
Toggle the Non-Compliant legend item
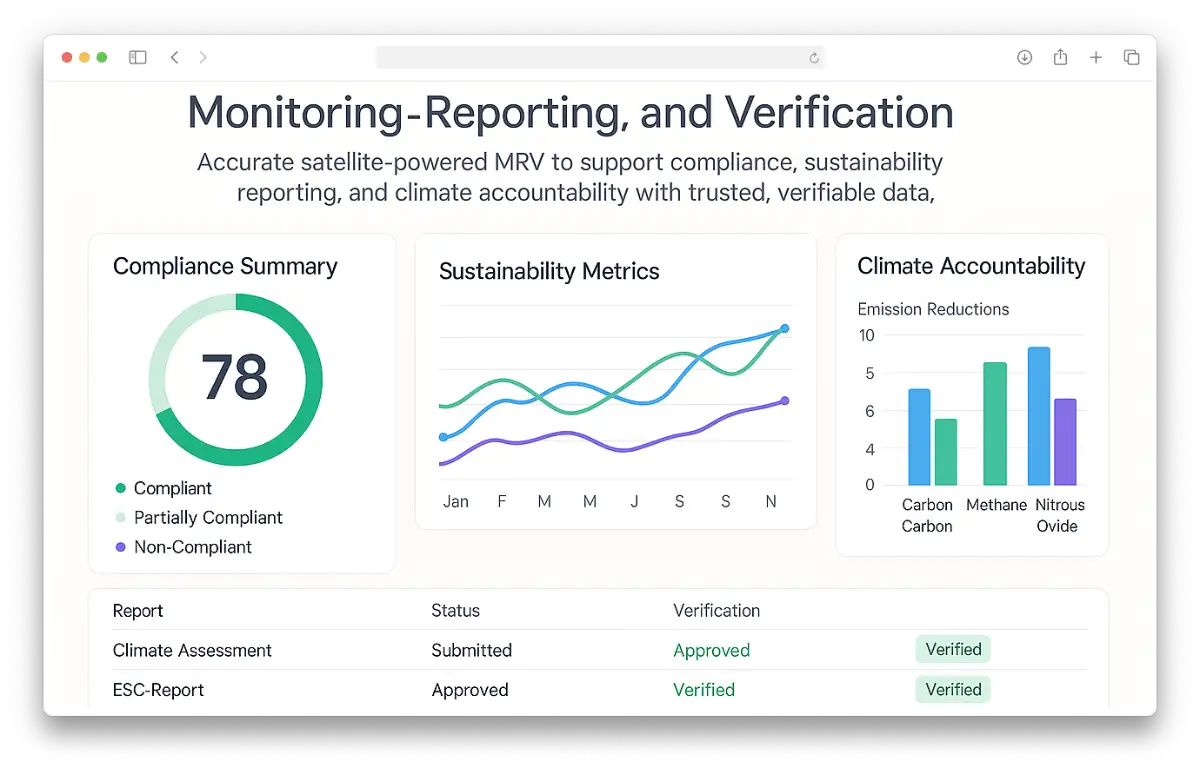(192, 547)
